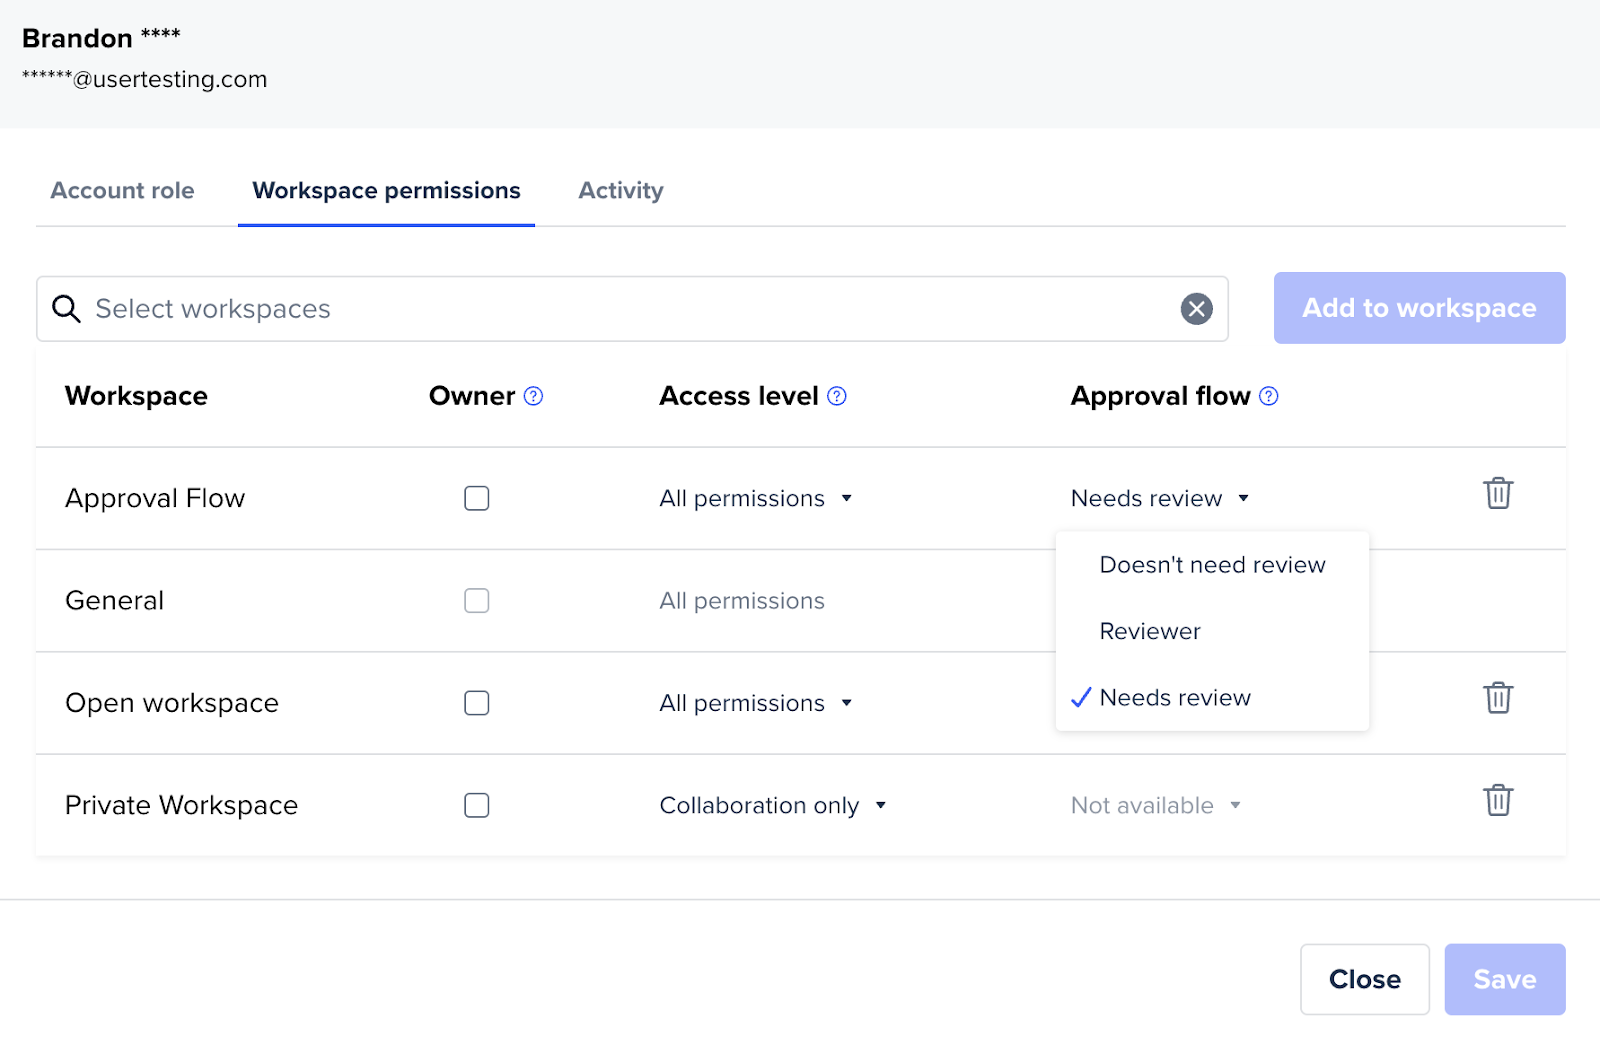
Task: Select Reviewer from approval menu
Action: pyautogui.click(x=1150, y=632)
